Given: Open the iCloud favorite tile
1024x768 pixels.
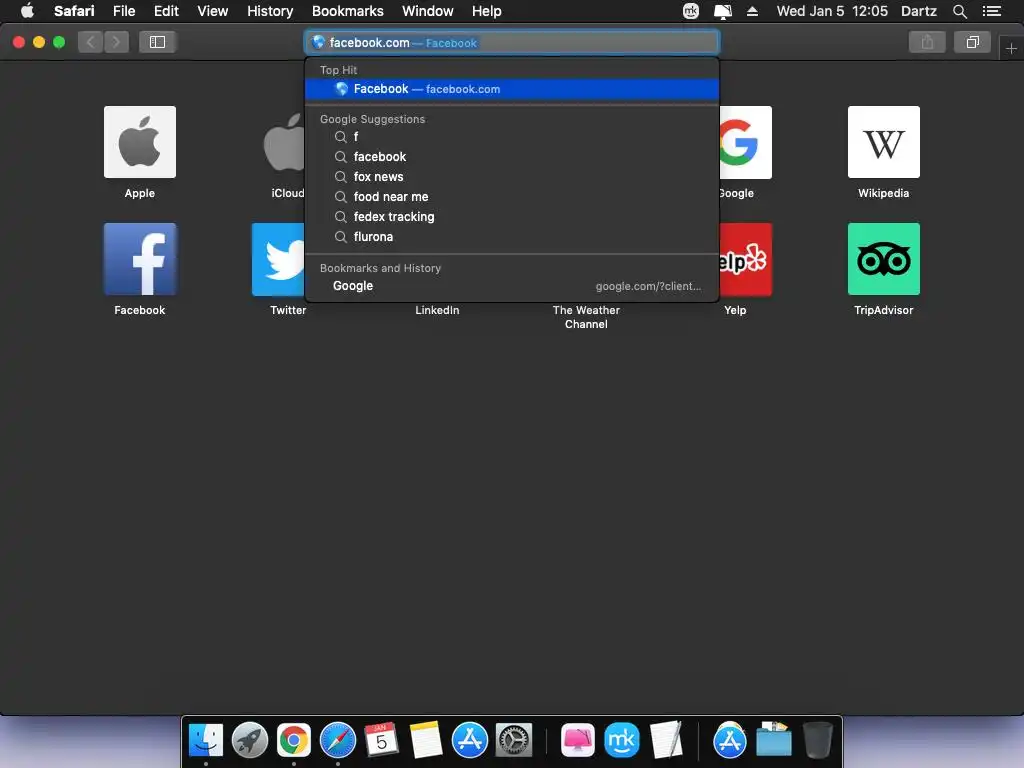Looking at the screenshot, I should tap(283, 142).
